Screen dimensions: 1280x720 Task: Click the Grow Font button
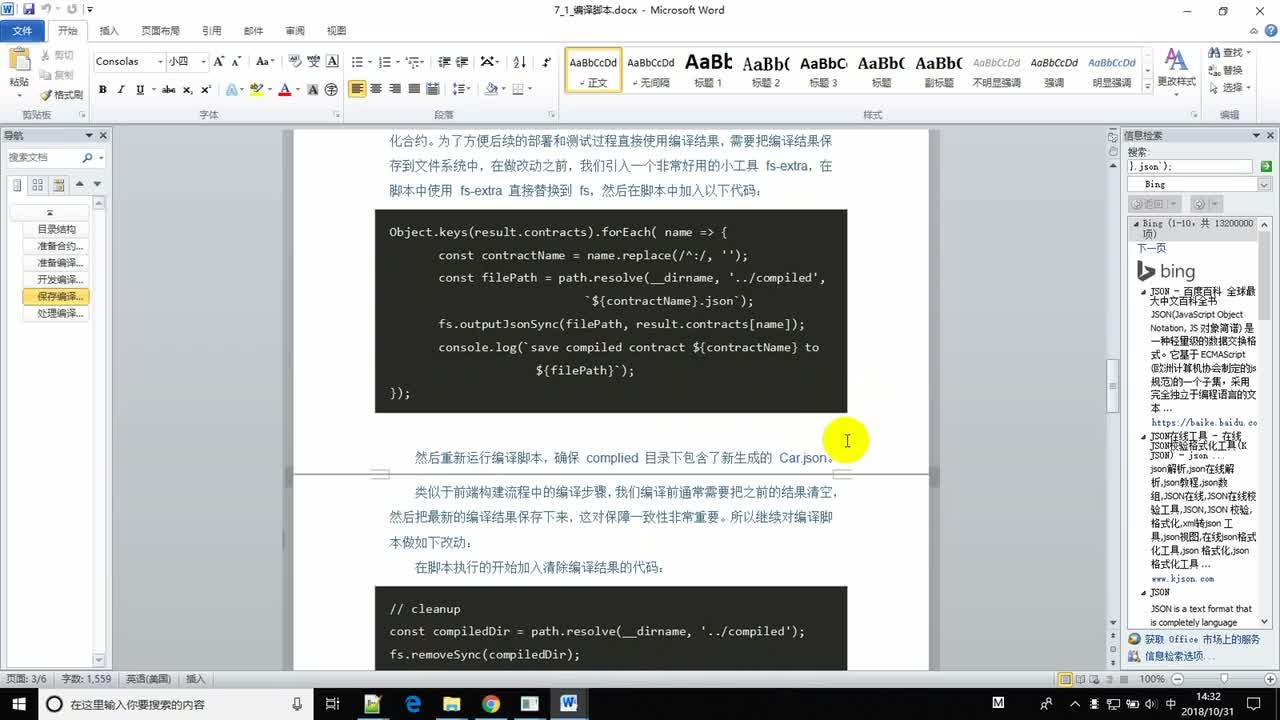[219, 61]
